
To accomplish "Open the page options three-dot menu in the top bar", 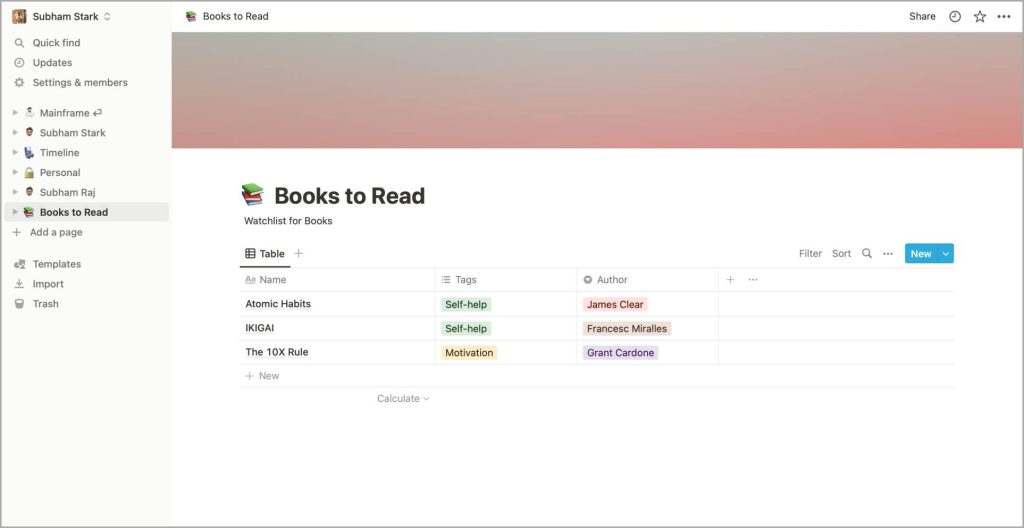I will click(x=1004, y=17).
